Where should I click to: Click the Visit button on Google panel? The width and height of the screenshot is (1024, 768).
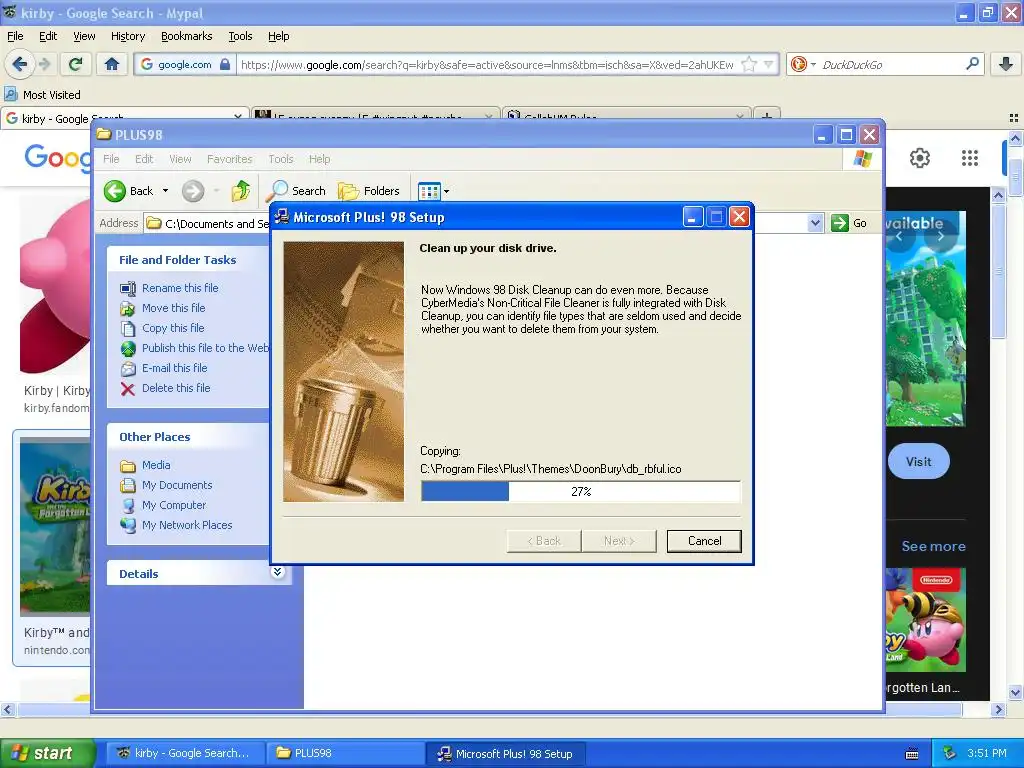pyautogui.click(x=918, y=461)
